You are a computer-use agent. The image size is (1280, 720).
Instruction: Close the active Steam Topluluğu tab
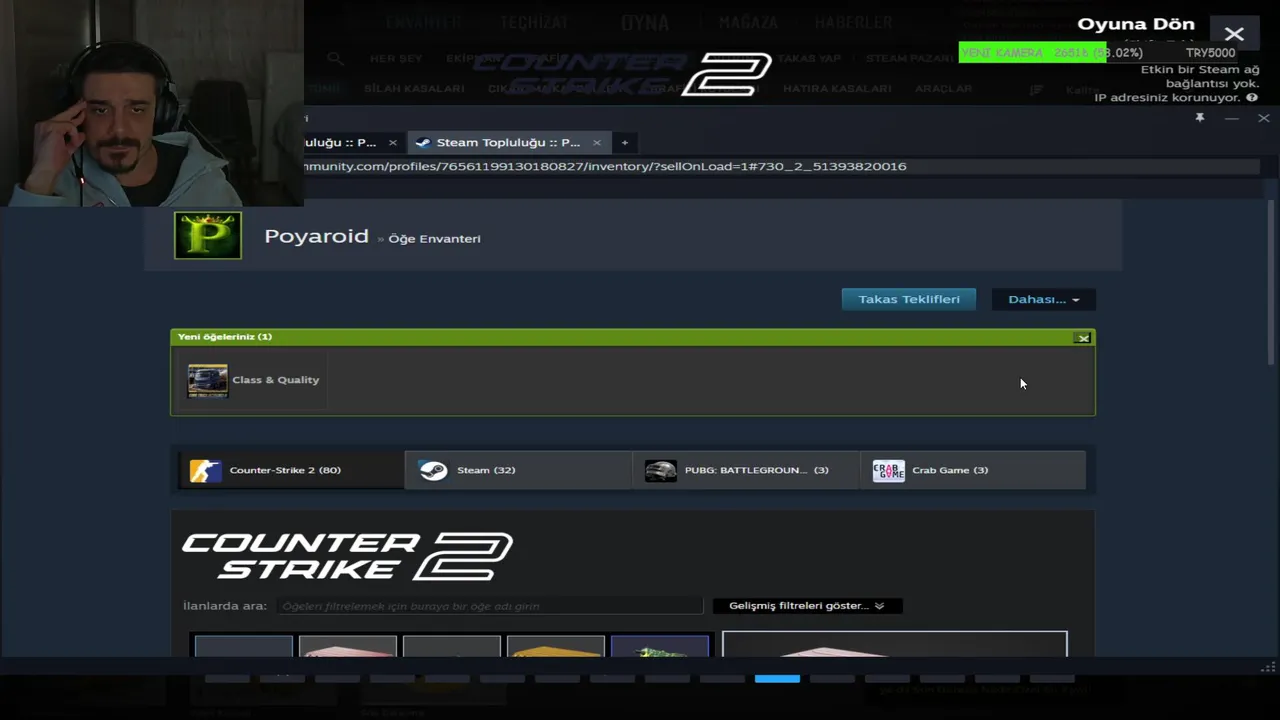click(x=597, y=143)
